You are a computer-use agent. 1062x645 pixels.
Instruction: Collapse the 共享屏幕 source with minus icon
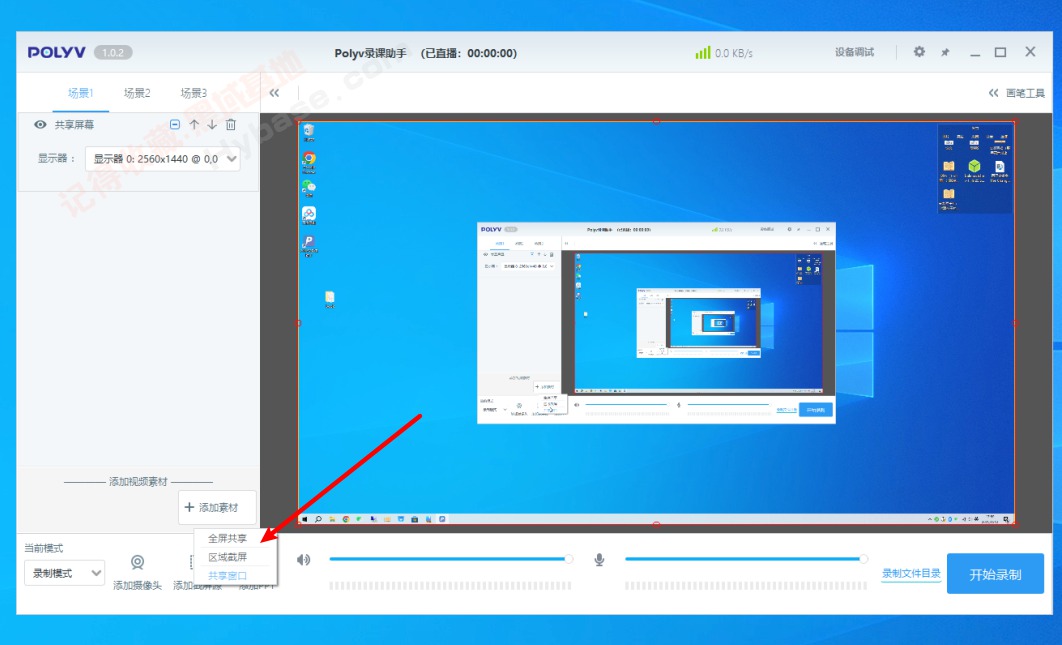[x=175, y=125]
